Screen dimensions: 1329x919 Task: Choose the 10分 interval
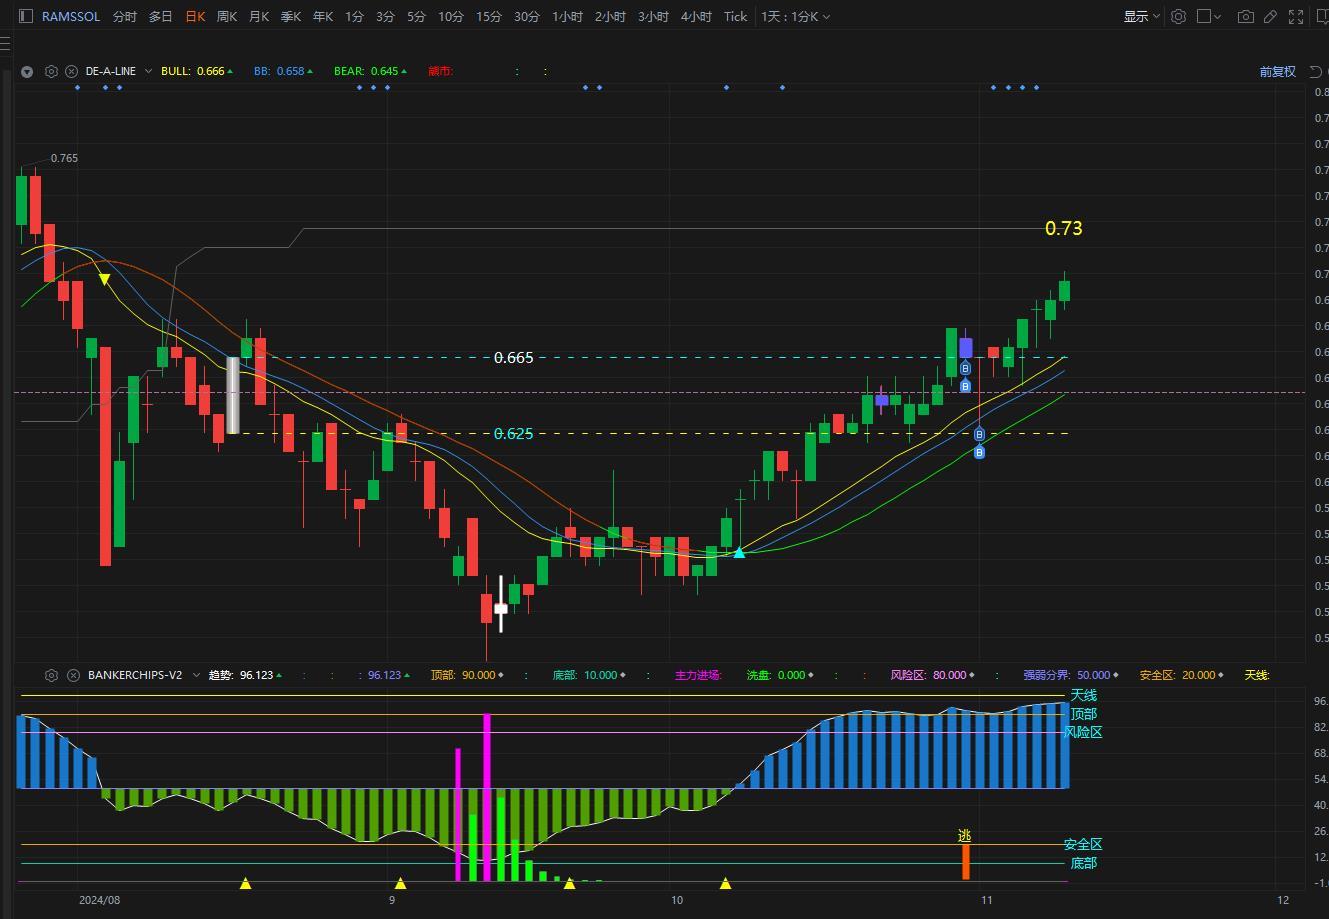pos(451,16)
